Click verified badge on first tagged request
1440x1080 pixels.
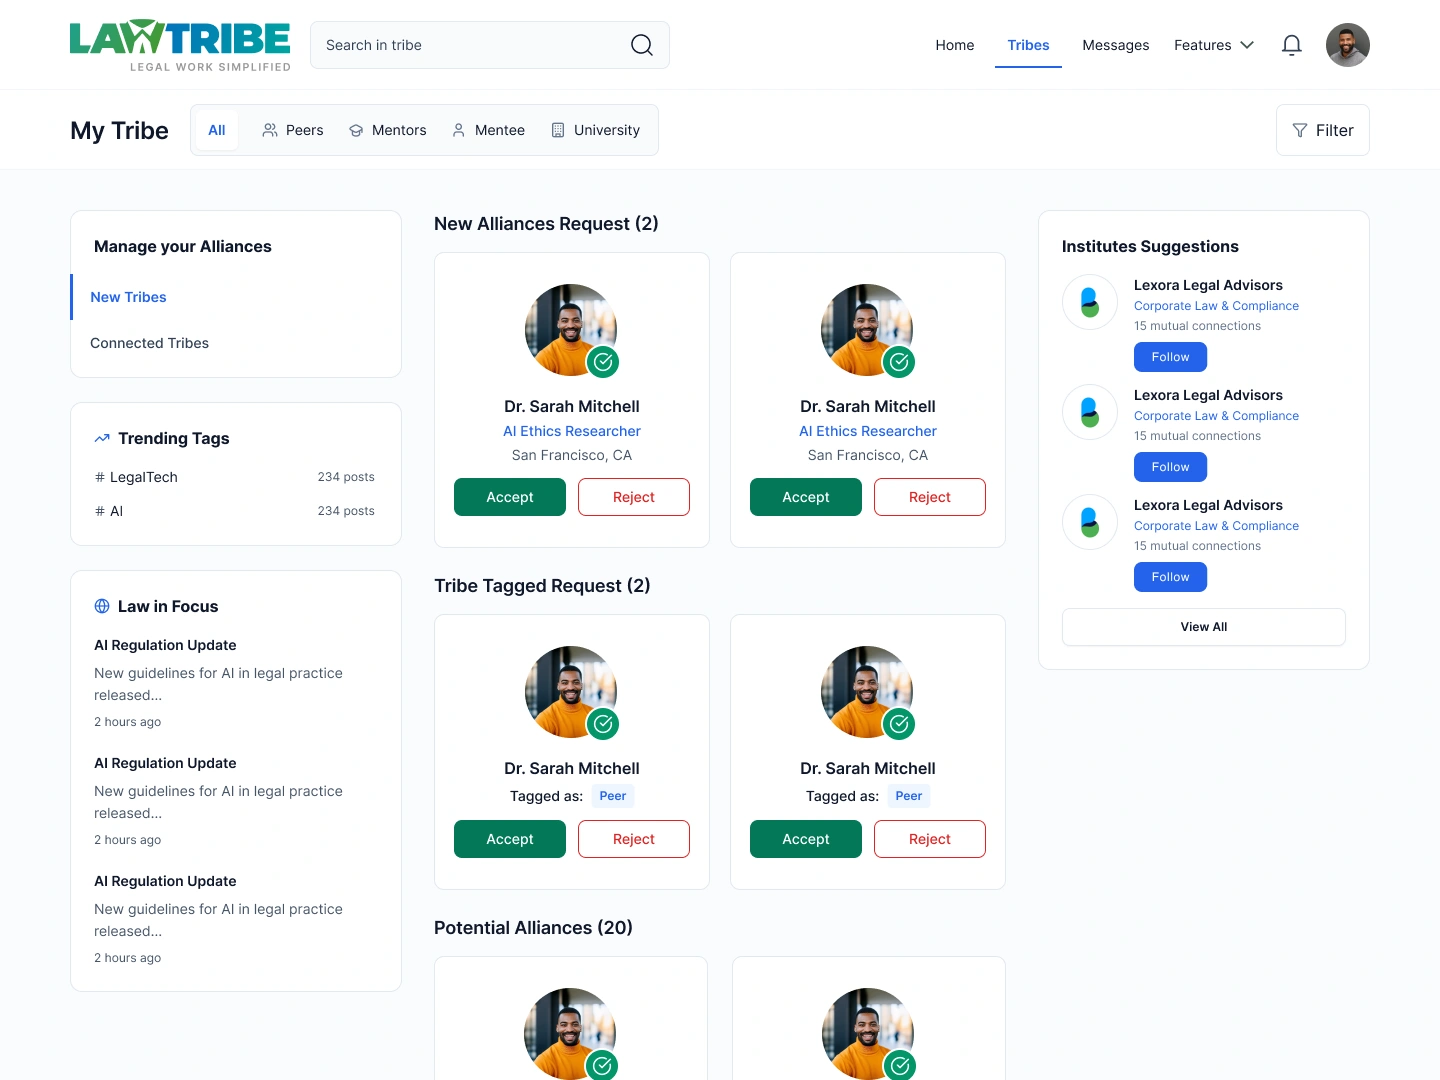click(603, 724)
